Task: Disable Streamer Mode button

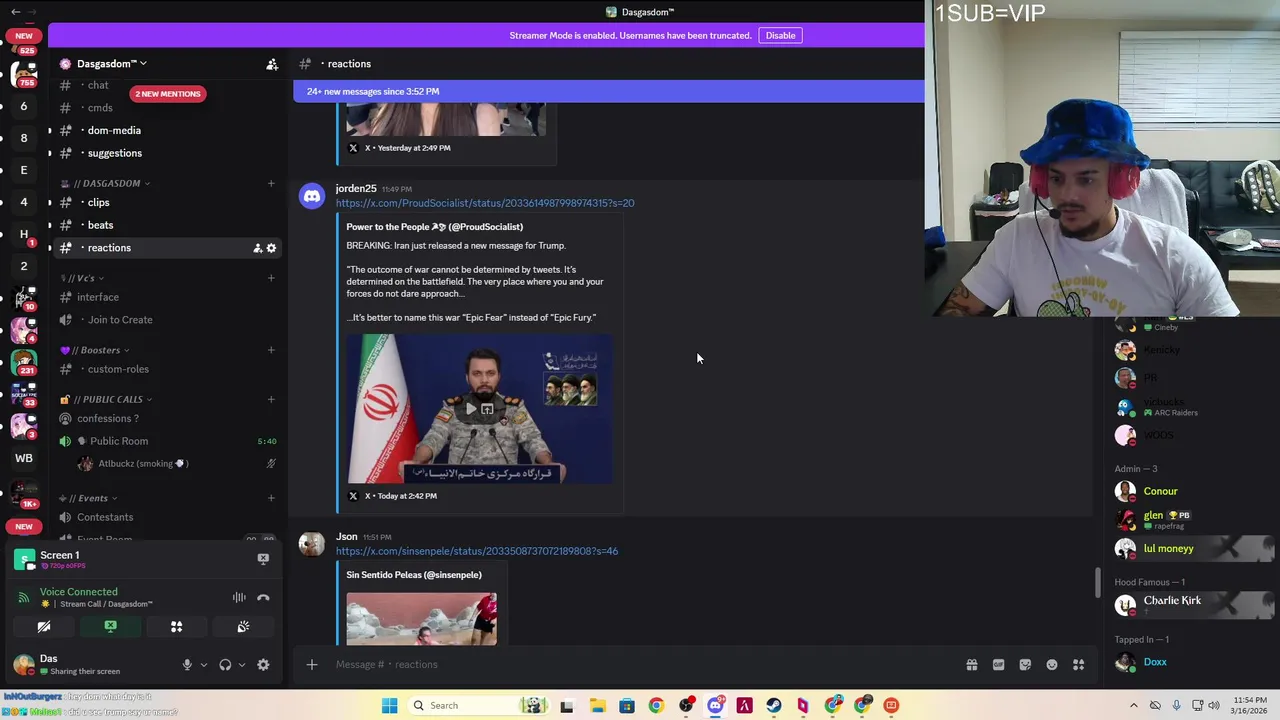Action: [x=780, y=36]
